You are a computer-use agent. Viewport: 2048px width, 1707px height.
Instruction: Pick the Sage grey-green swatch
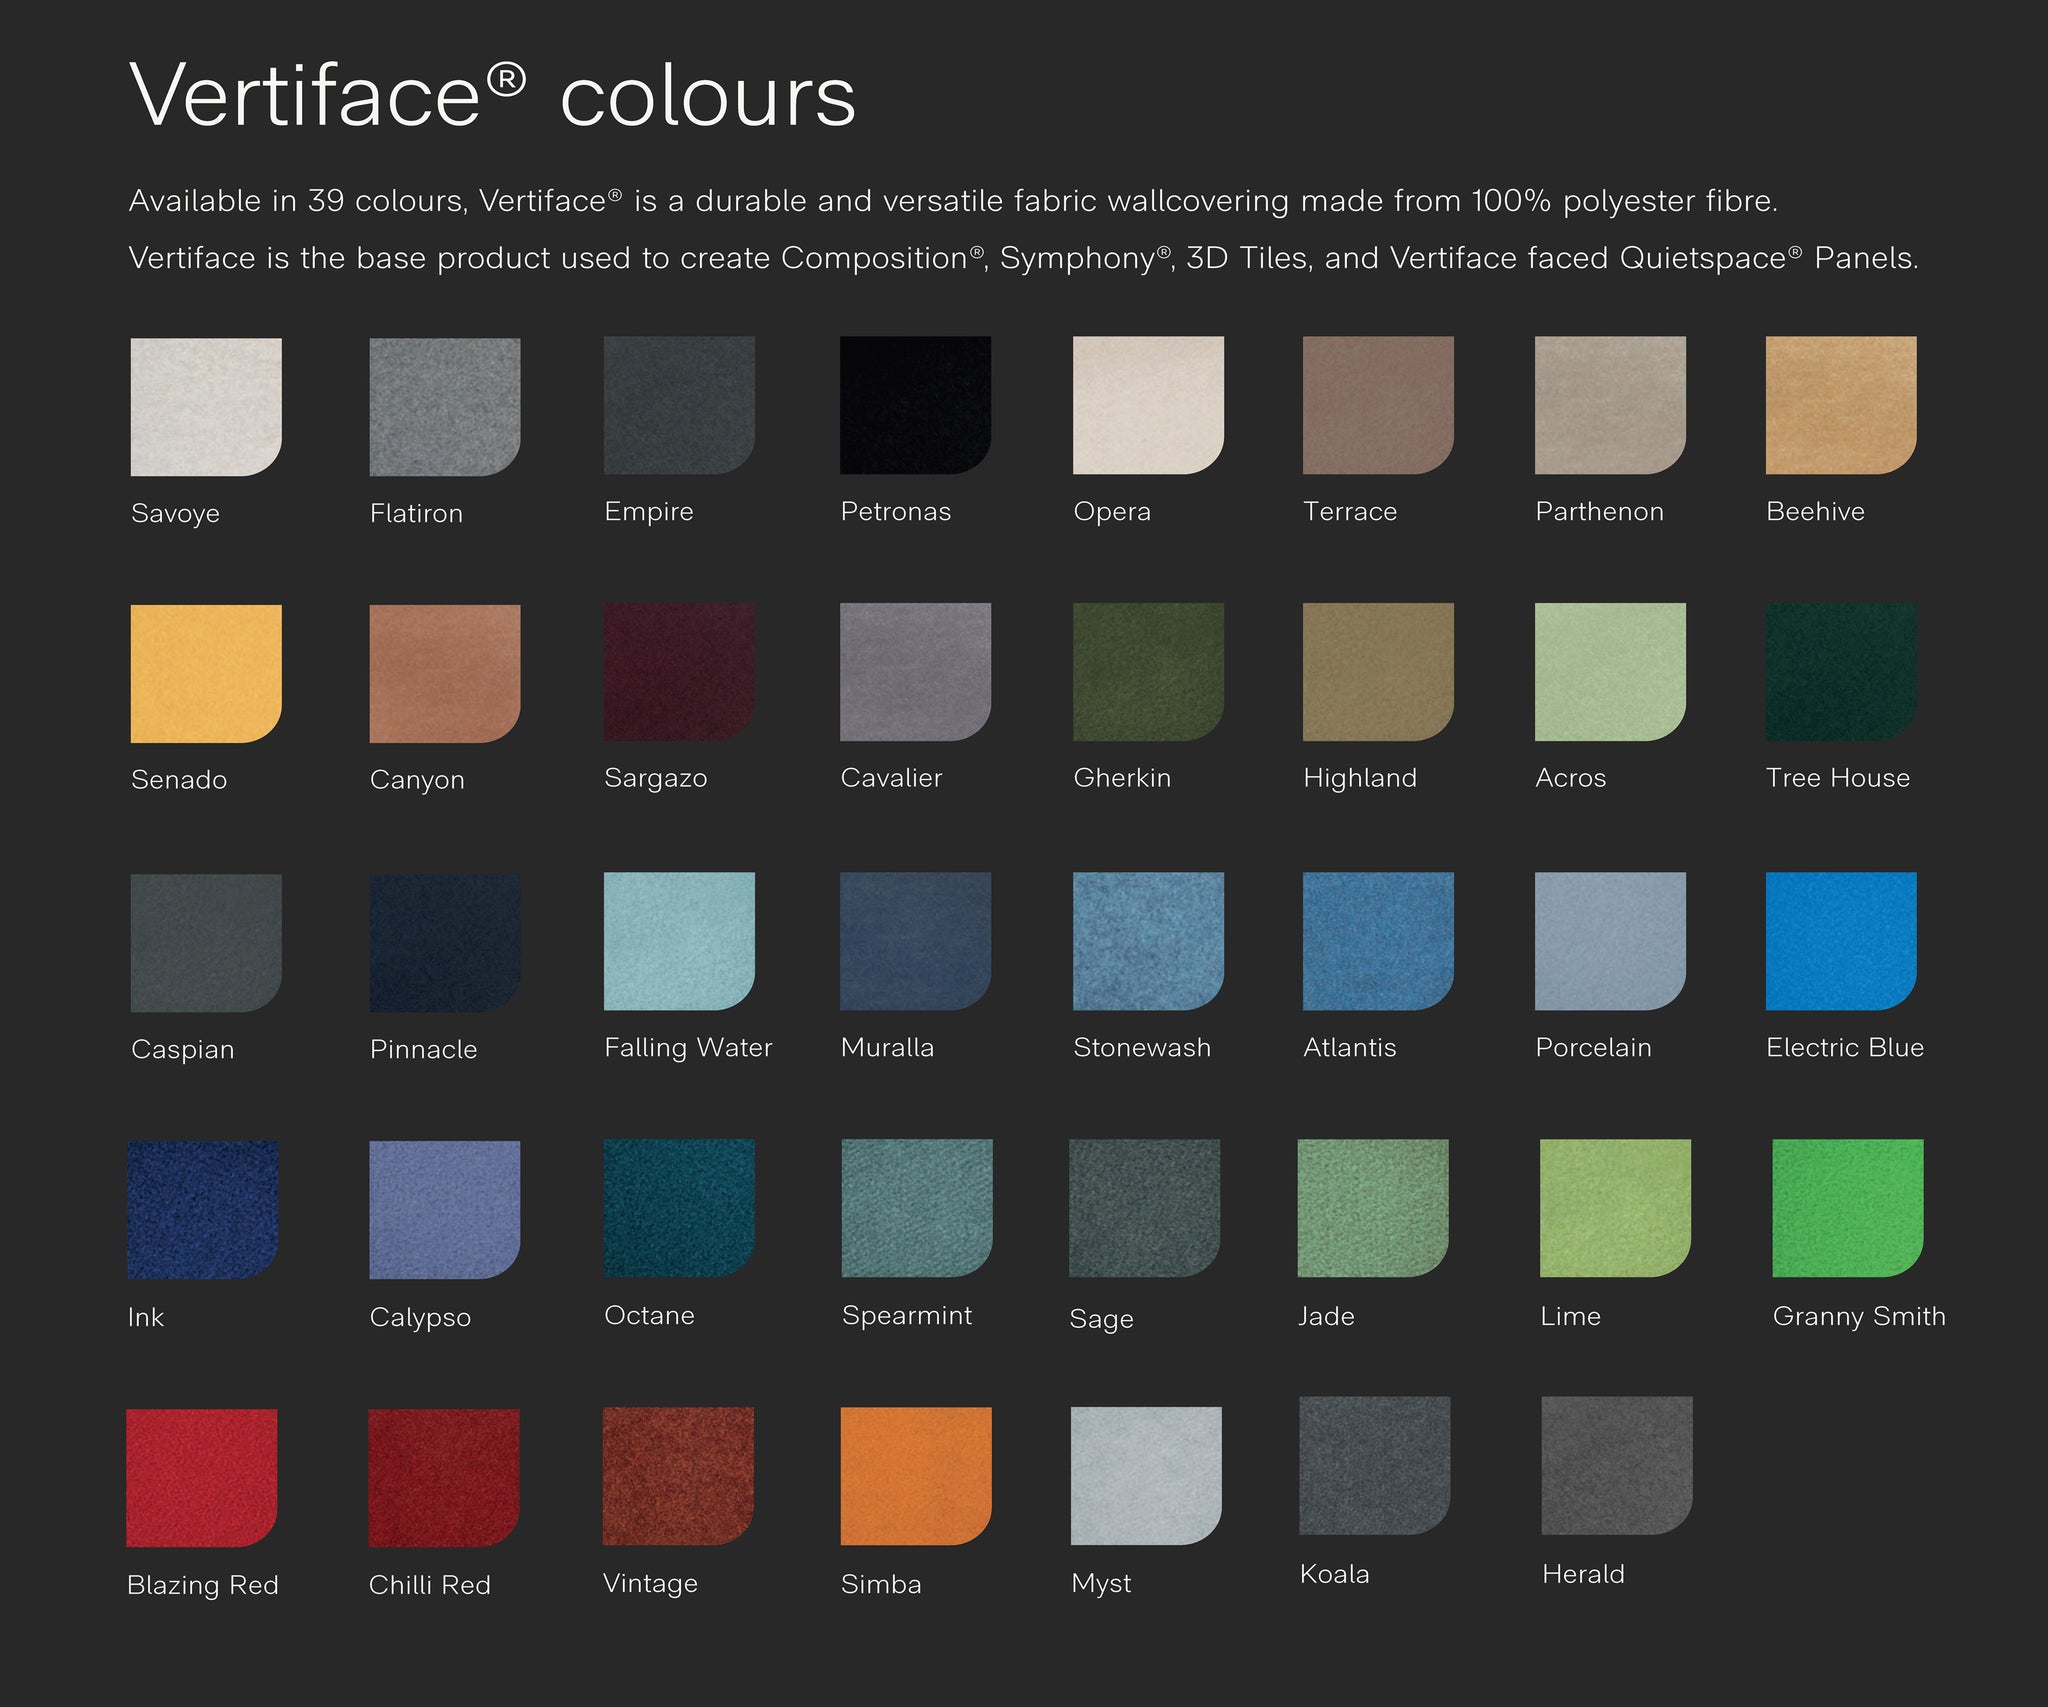click(1145, 1208)
